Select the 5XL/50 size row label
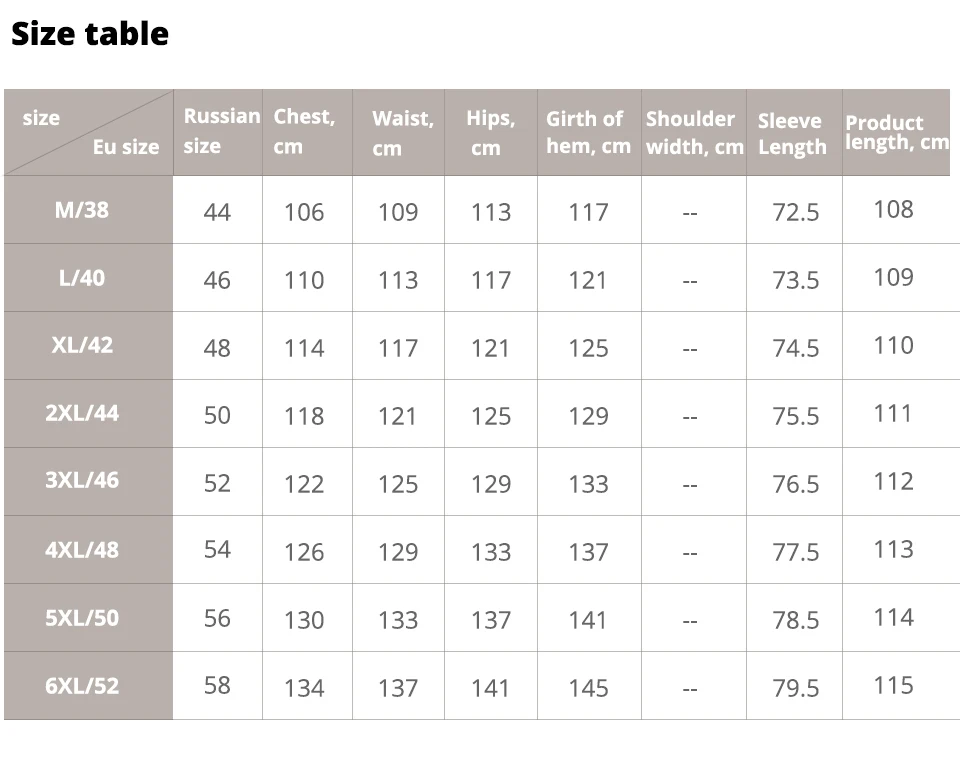This screenshot has width=960, height=757. (82, 617)
